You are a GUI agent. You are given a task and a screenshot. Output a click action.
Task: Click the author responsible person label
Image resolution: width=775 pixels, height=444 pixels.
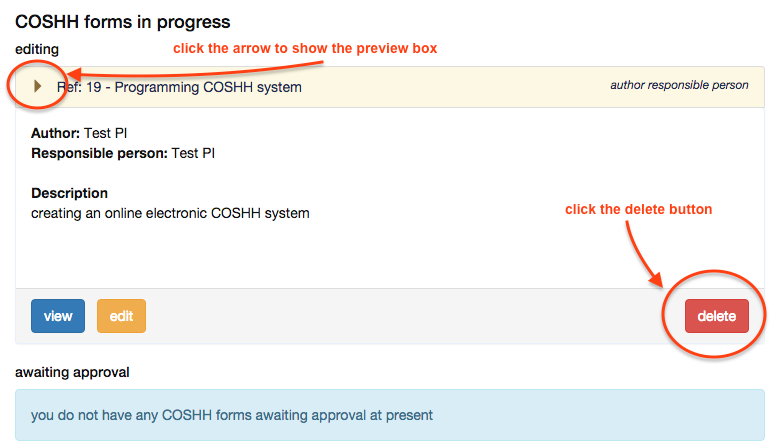click(x=679, y=85)
